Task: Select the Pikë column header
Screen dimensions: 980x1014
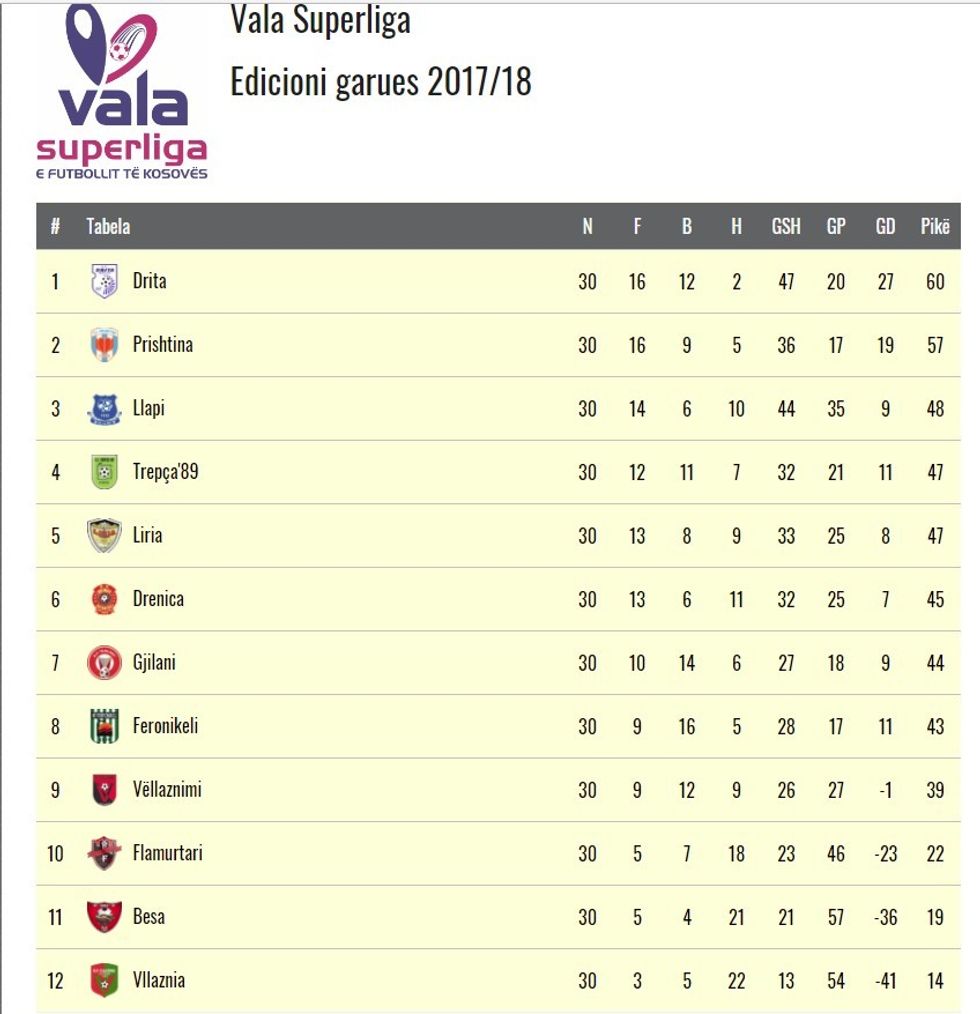Action: [x=935, y=226]
